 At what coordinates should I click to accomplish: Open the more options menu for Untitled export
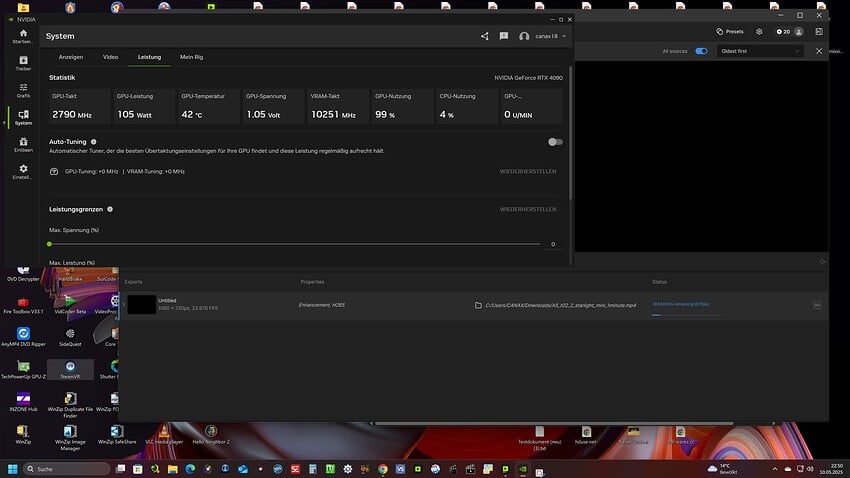[x=817, y=305]
